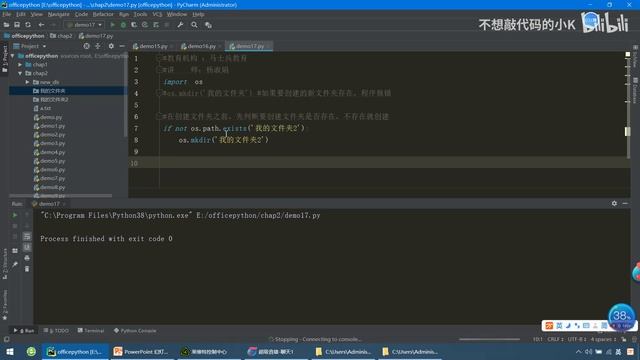Viewport: 640px width, 360px height.
Task: Click the project tree horizontal scrollbar
Action: 60,196
